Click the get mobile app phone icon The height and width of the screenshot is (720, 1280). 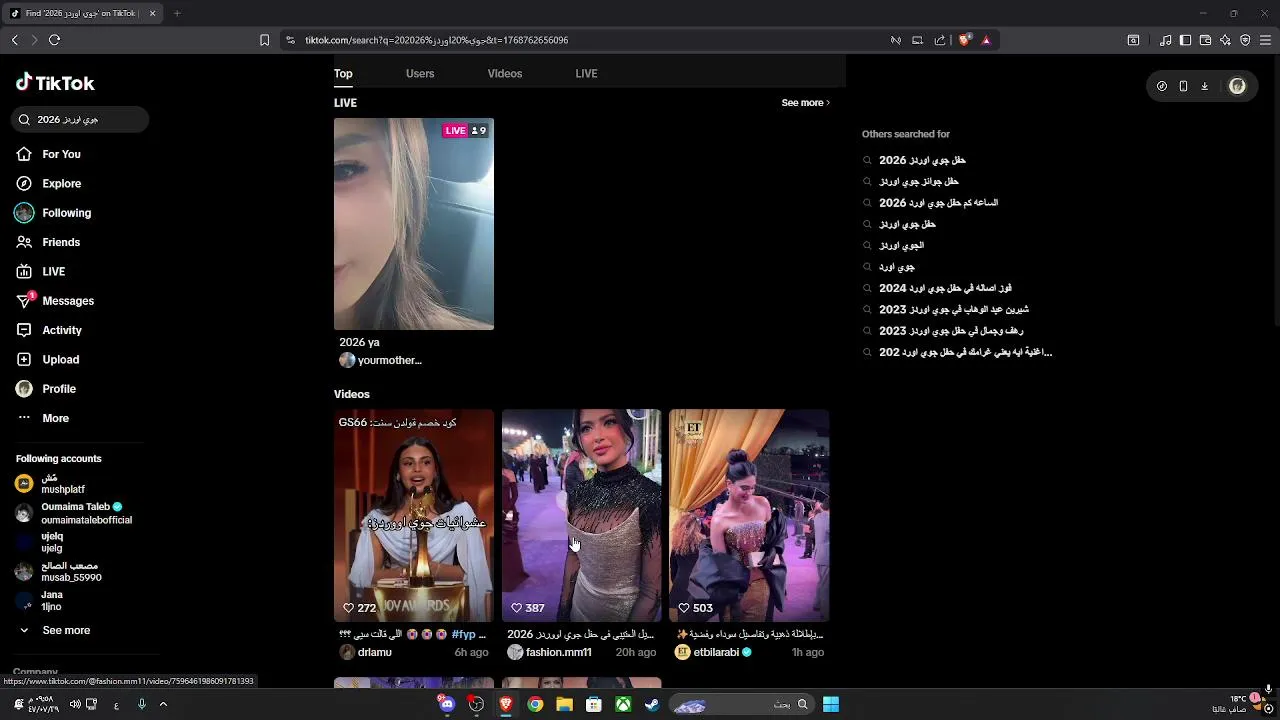[1183, 86]
